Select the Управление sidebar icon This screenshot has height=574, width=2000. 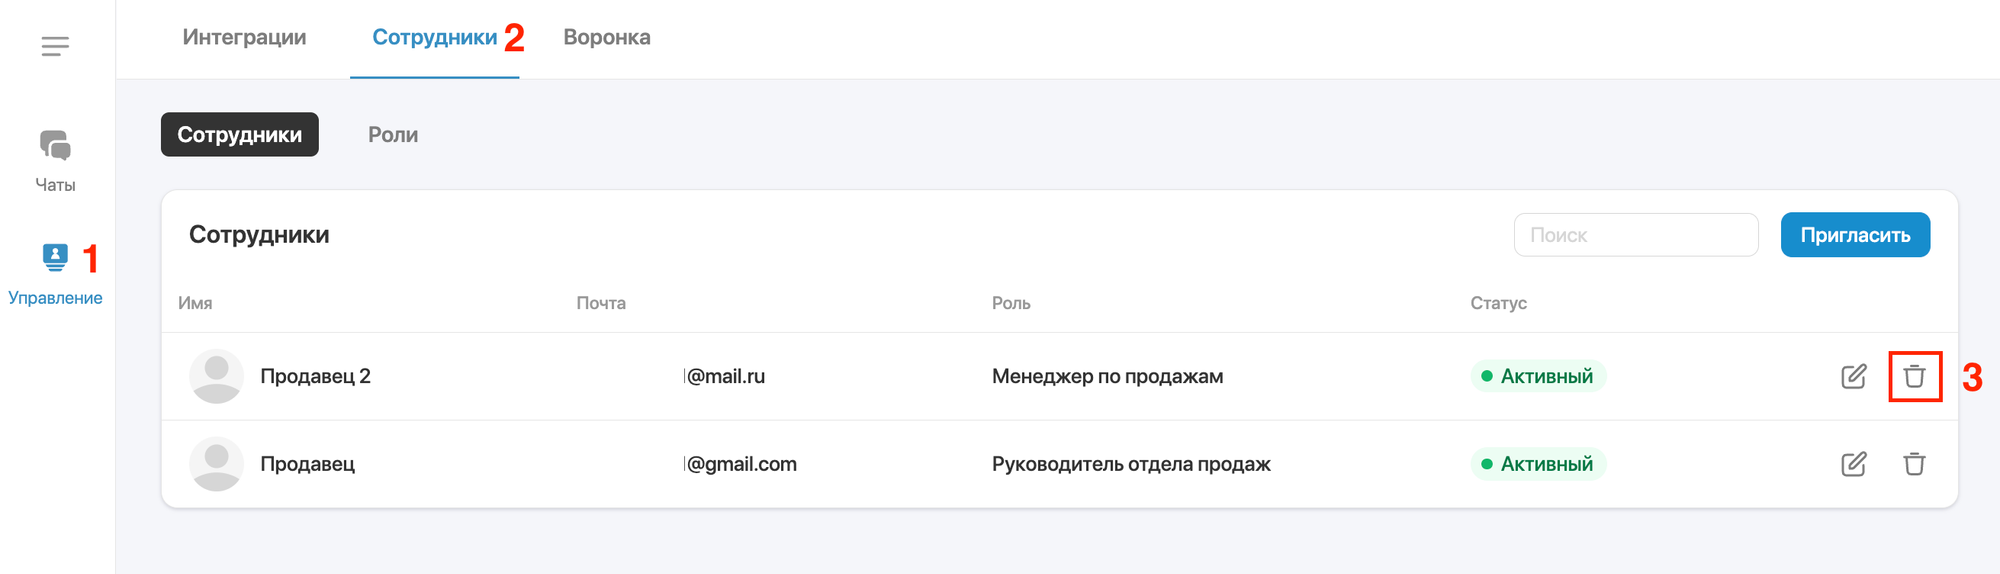[x=55, y=258]
